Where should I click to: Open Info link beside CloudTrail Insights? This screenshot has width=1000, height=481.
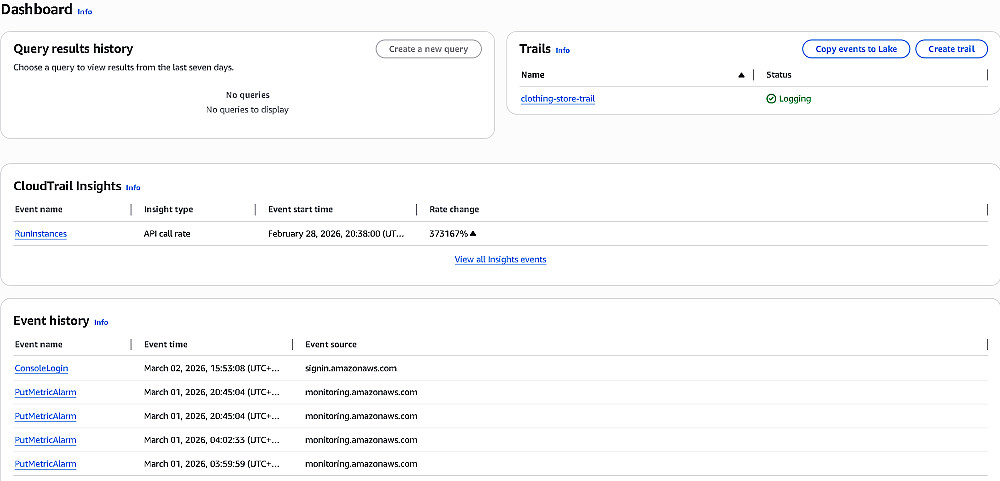point(133,187)
